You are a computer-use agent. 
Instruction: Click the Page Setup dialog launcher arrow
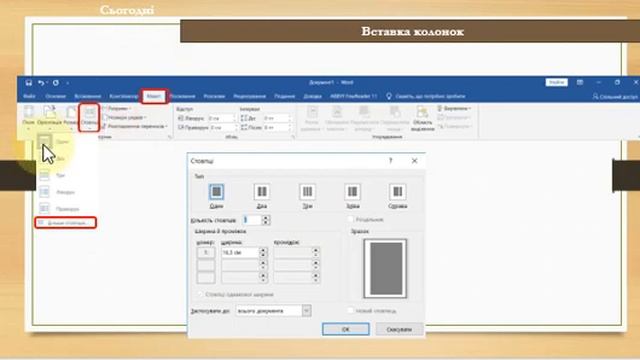coord(170,138)
